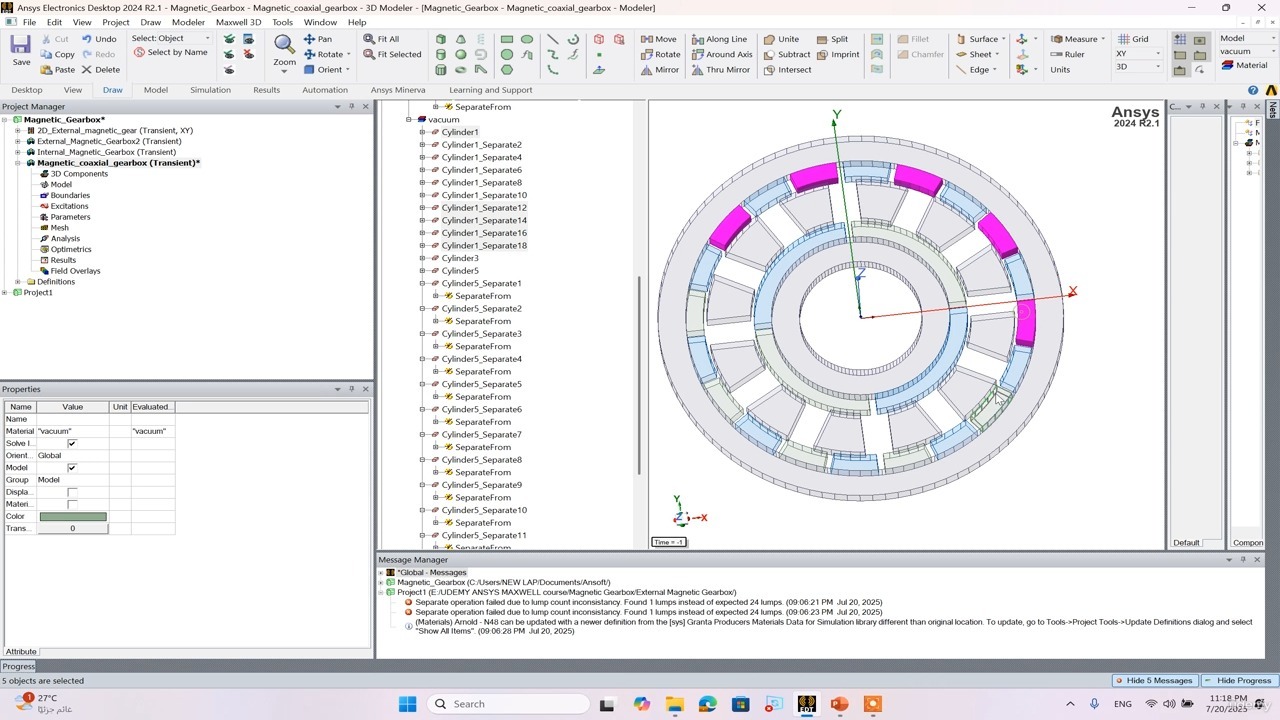Enable the Material Appearance checkbox

point(71,504)
